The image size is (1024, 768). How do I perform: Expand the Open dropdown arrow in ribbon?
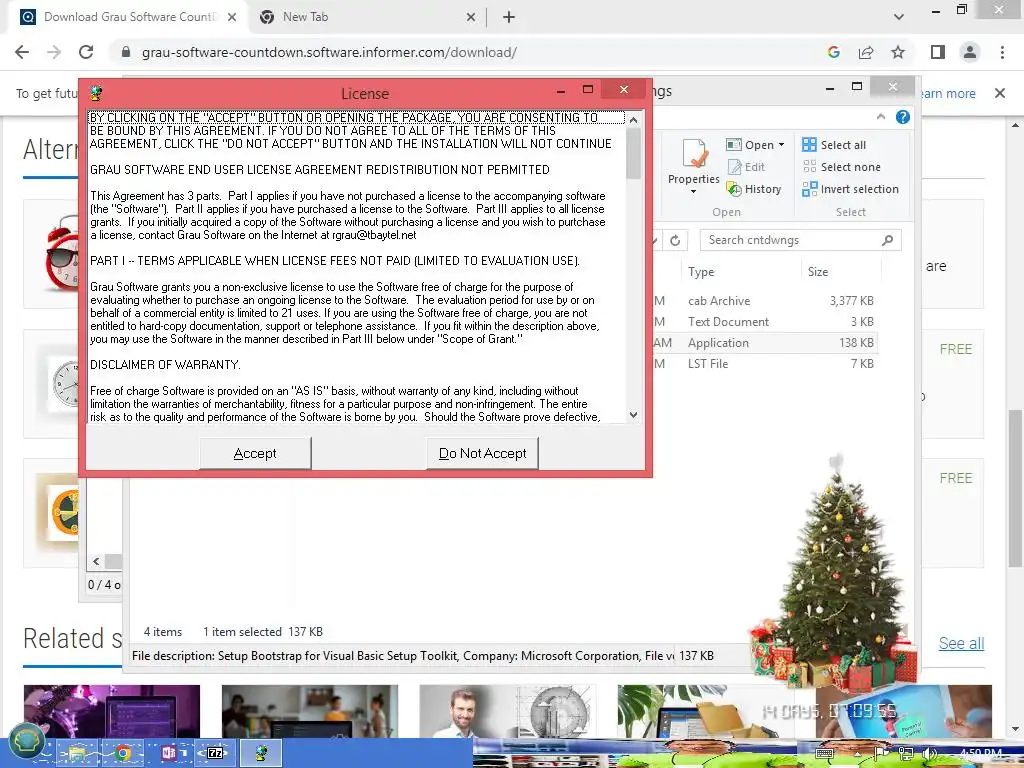pos(781,145)
